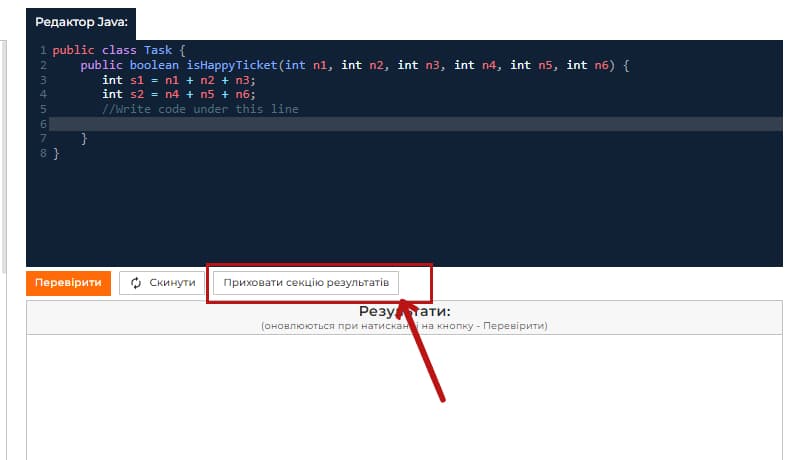Click the boolean keyword on line 2
The width and height of the screenshot is (800, 460).
(154, 65)
